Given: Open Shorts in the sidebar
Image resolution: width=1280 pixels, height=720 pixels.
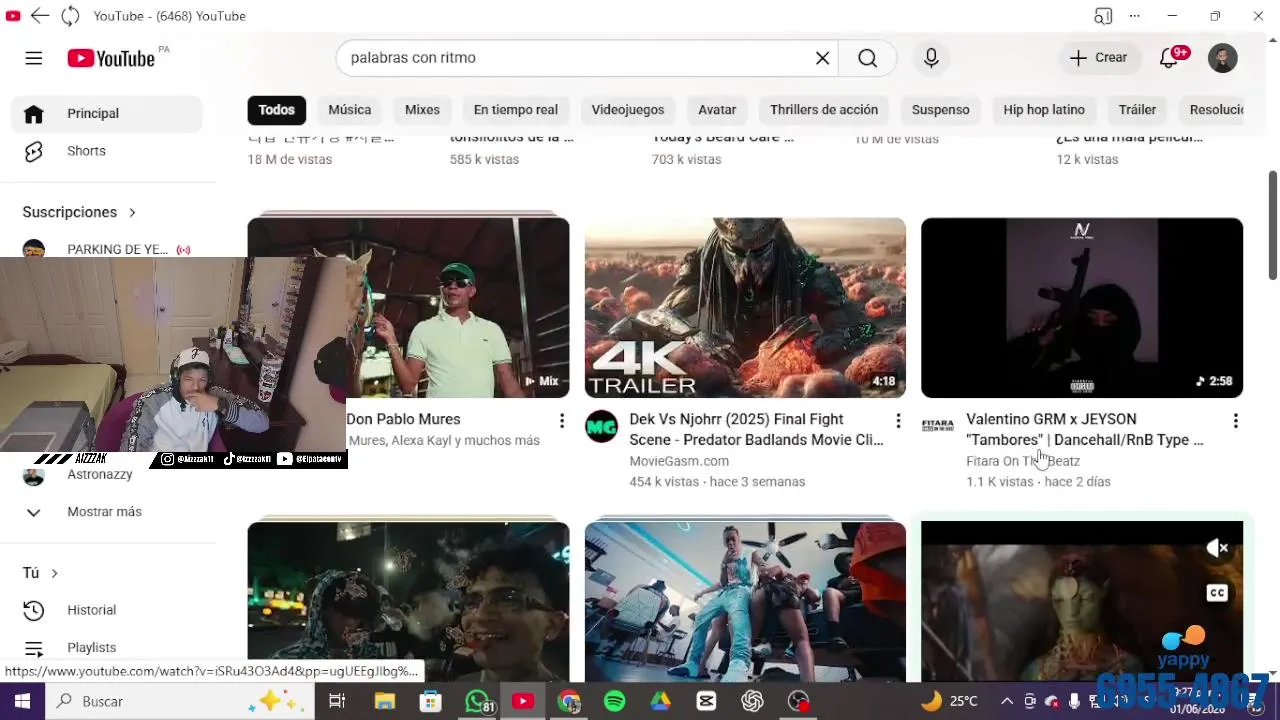Looking at the screenshot, I should [x=107, y=151].
